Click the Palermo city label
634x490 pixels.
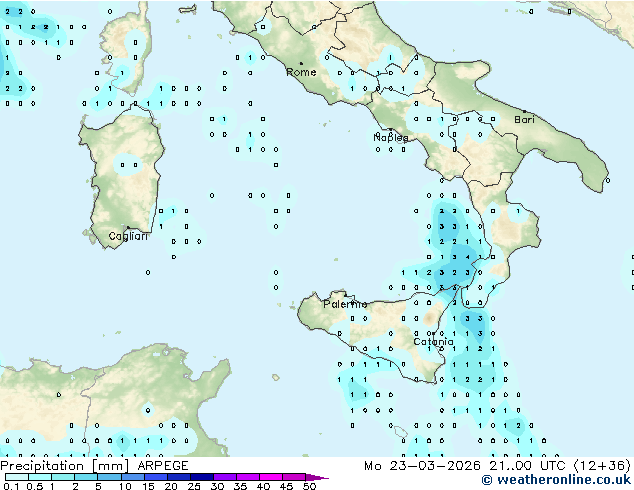[345, 304]
